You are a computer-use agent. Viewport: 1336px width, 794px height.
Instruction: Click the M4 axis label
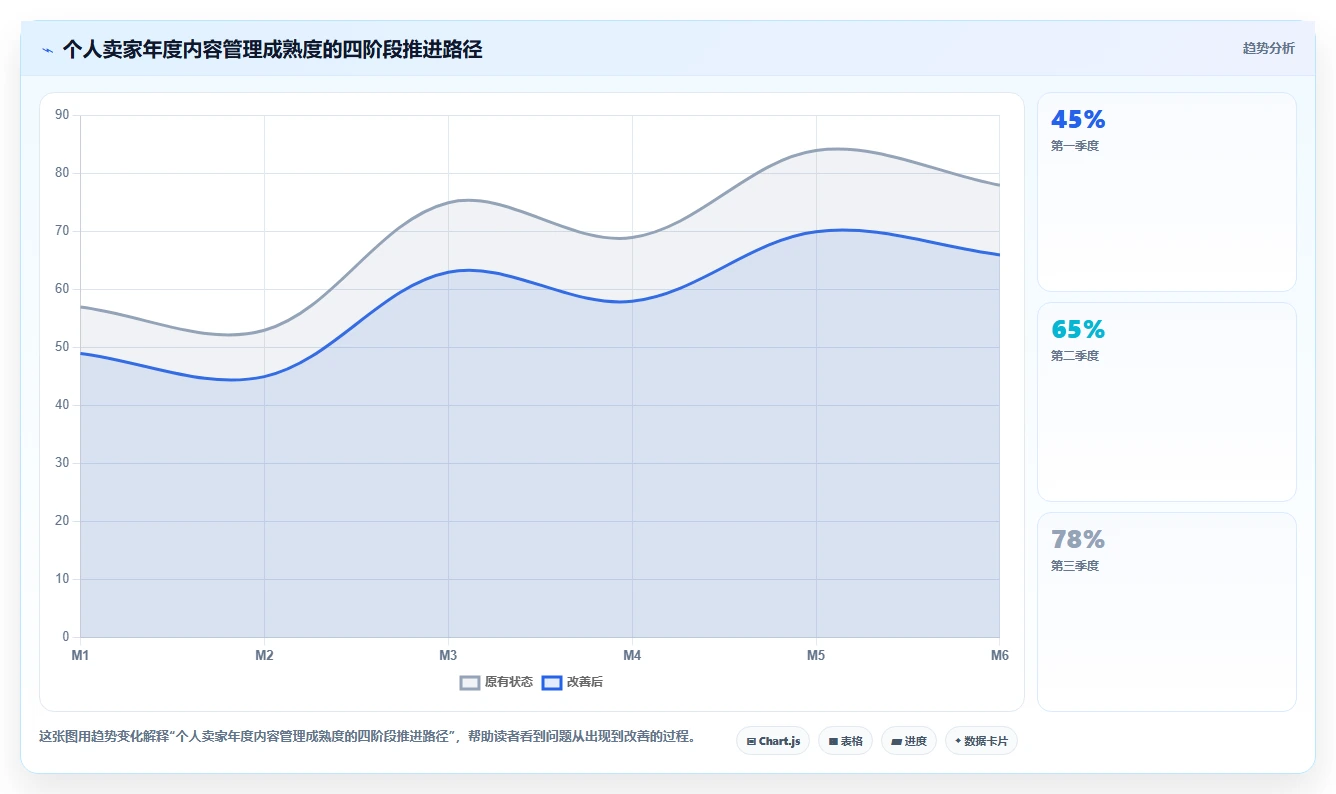click(x=632, y=656)
